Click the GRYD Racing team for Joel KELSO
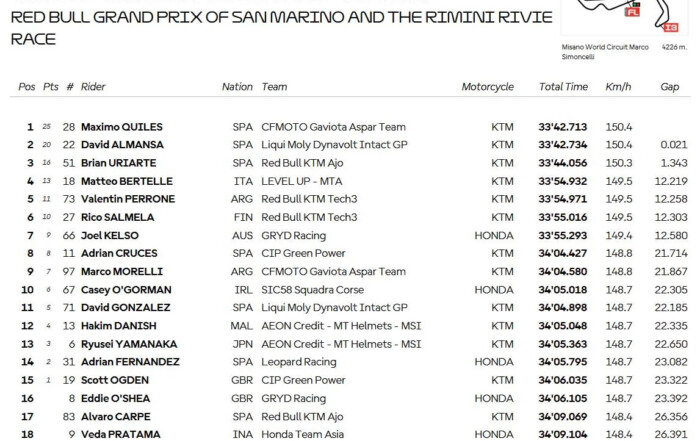This screenshot has width=700, height=441. [294, 235]
